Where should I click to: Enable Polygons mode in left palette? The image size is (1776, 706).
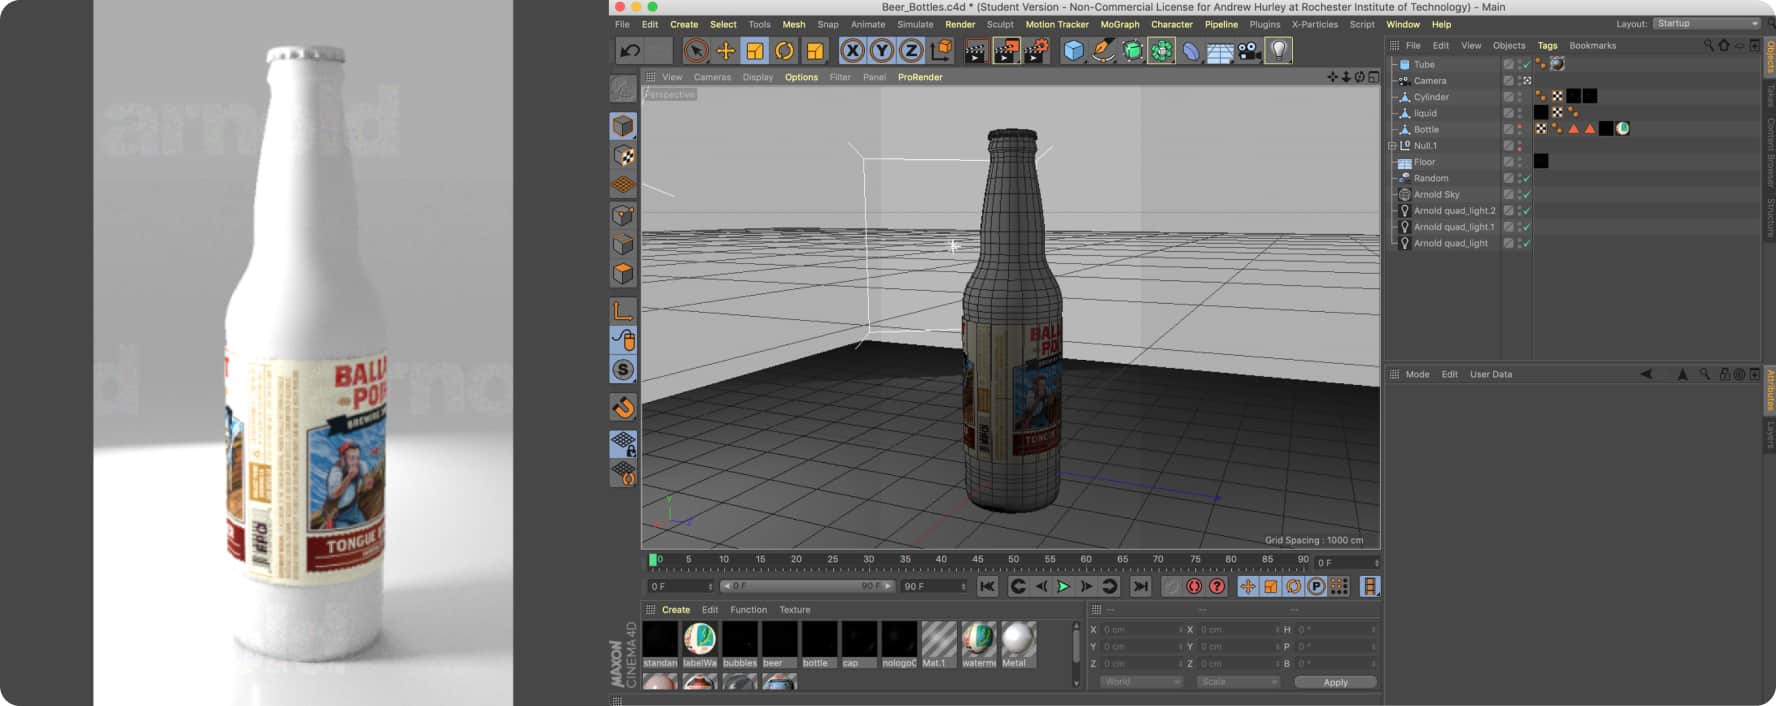[x=623, y=273]
